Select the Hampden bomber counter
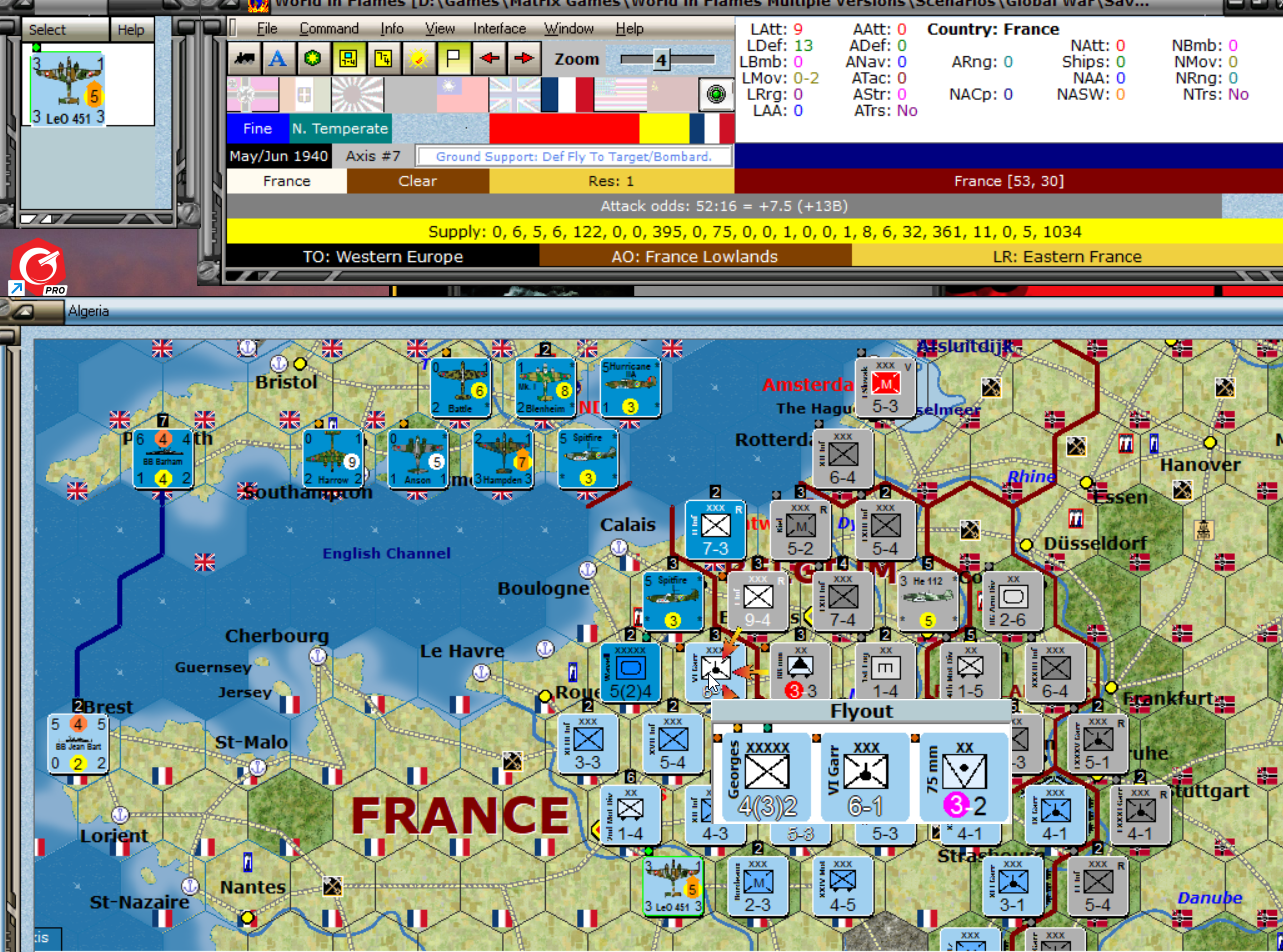This screenshot has height=952, width=1283. click(502, 459)
